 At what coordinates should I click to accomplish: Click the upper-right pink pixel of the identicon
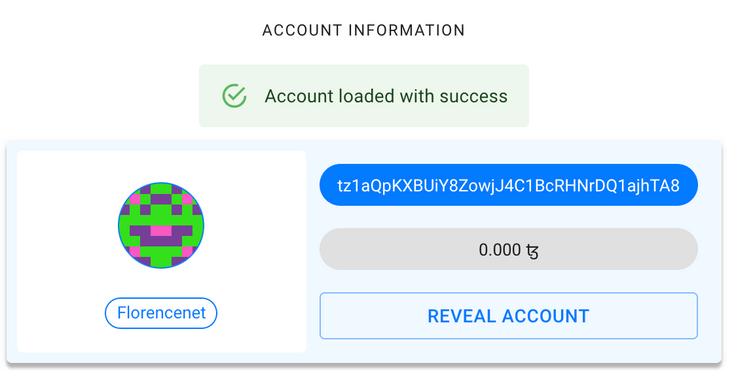pyautogui.click(x=187, y=199)
